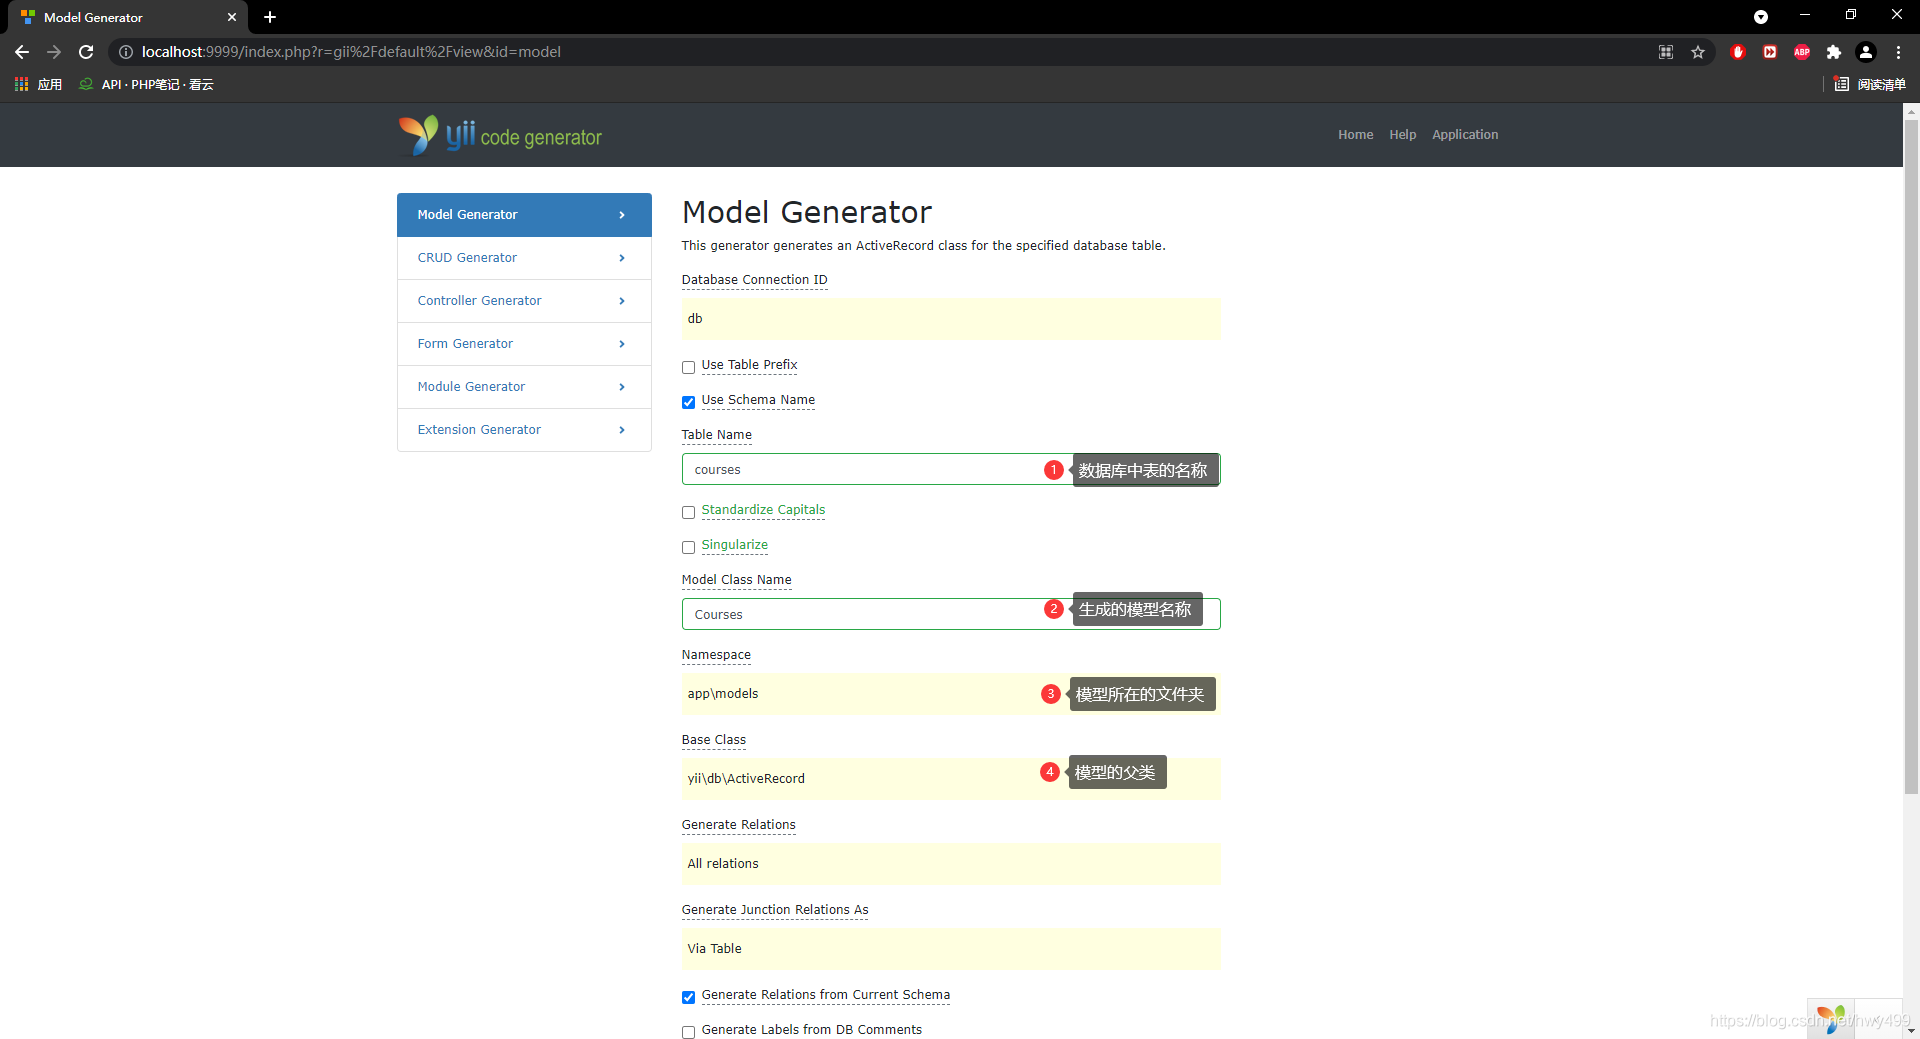1920x1039 pixels.
Task: Open the API PHP notes bookmark
Action: click(x=147, y=84)
